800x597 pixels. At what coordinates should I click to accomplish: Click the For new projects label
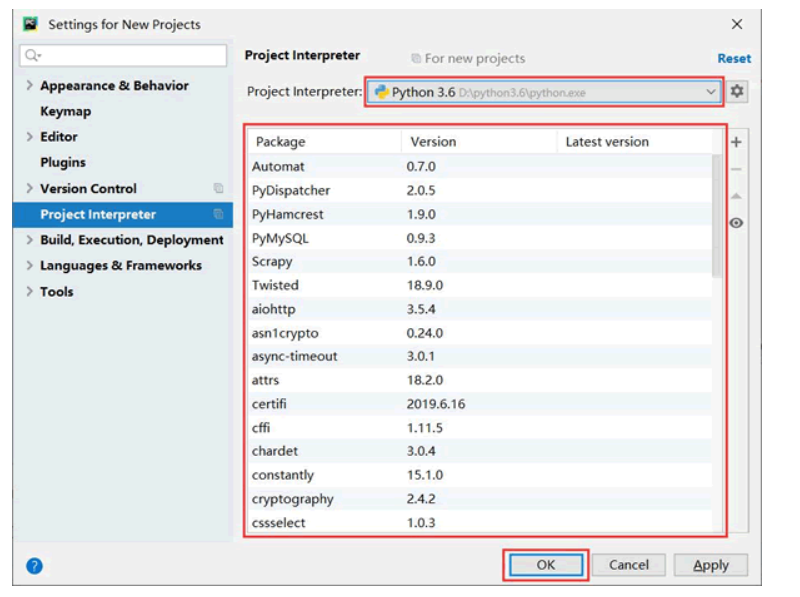point(474,59)
